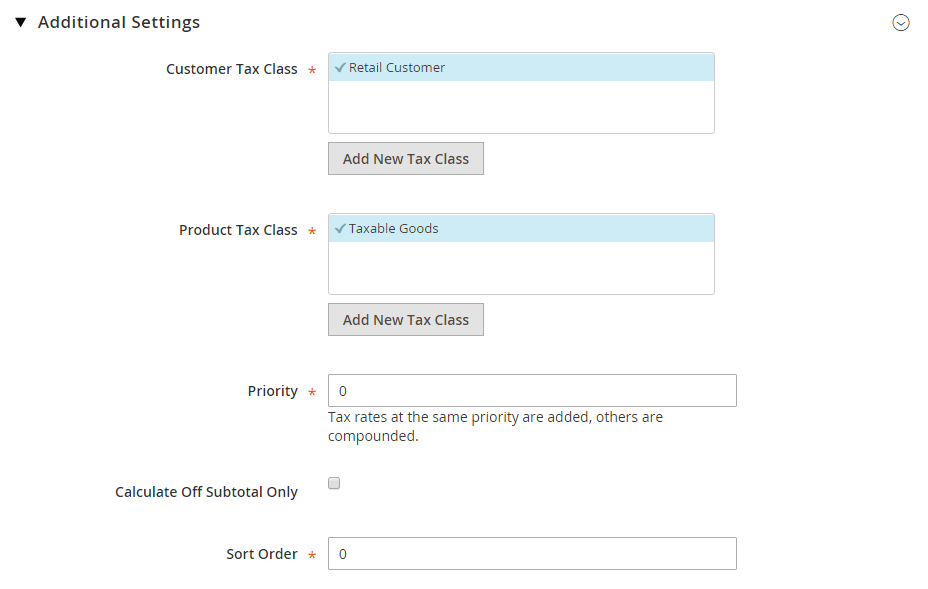Collapse the Additional Settings disclosure triangle
Screen dimensions: 928x589
[x=21, y=22]
